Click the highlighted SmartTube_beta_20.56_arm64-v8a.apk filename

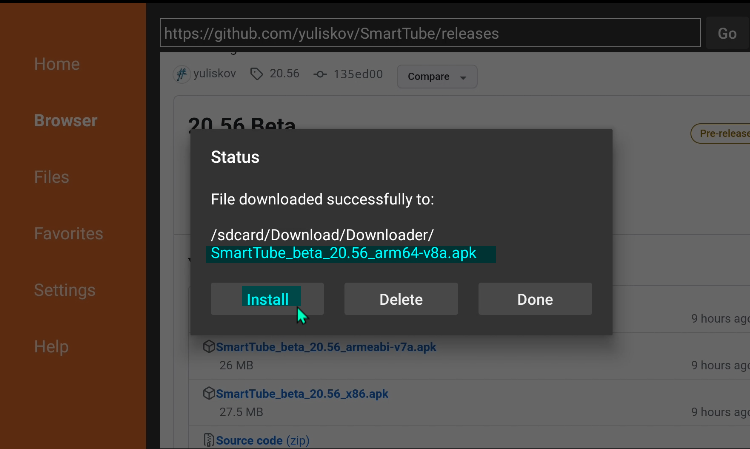tap(343, 253)
